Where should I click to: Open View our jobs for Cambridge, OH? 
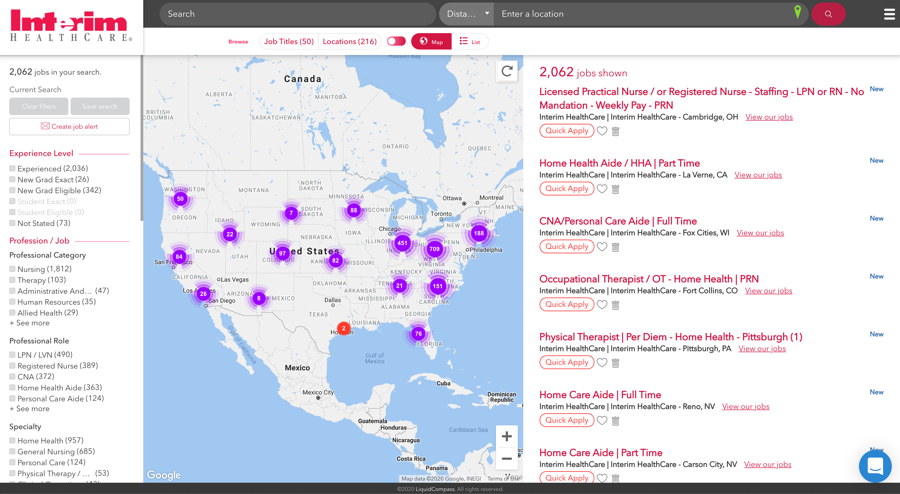pos(769,117)
